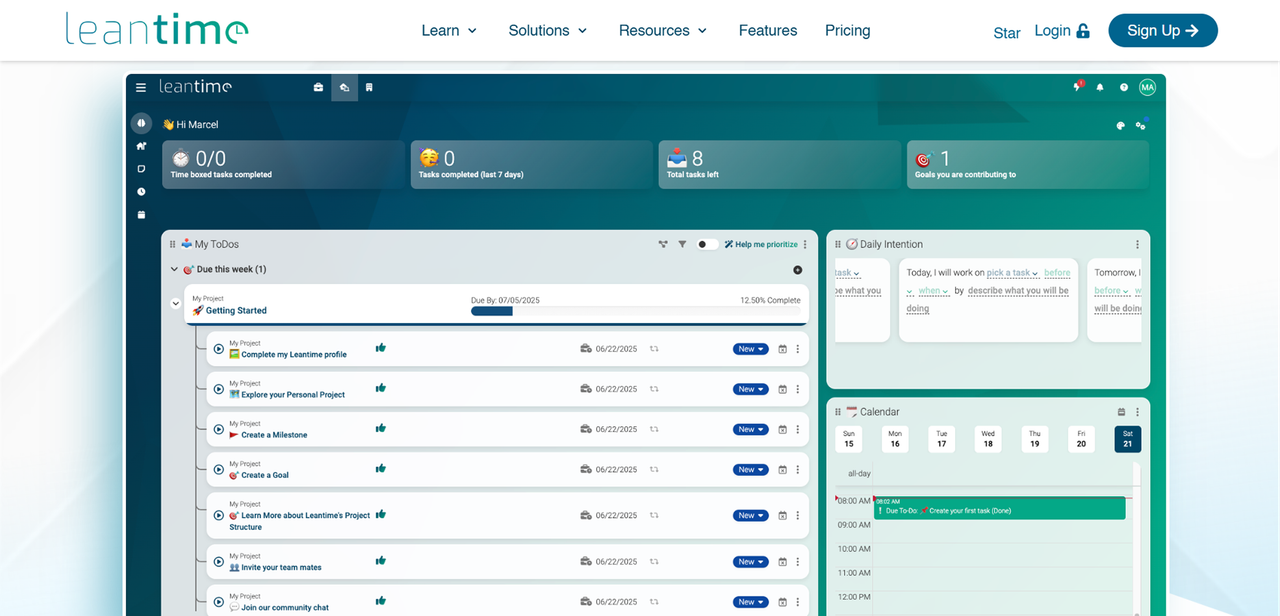The height and width of the screenshot is (616, 1280).
Task: Click thumbs-up on Create a Goal task
Action: (380, 468)
